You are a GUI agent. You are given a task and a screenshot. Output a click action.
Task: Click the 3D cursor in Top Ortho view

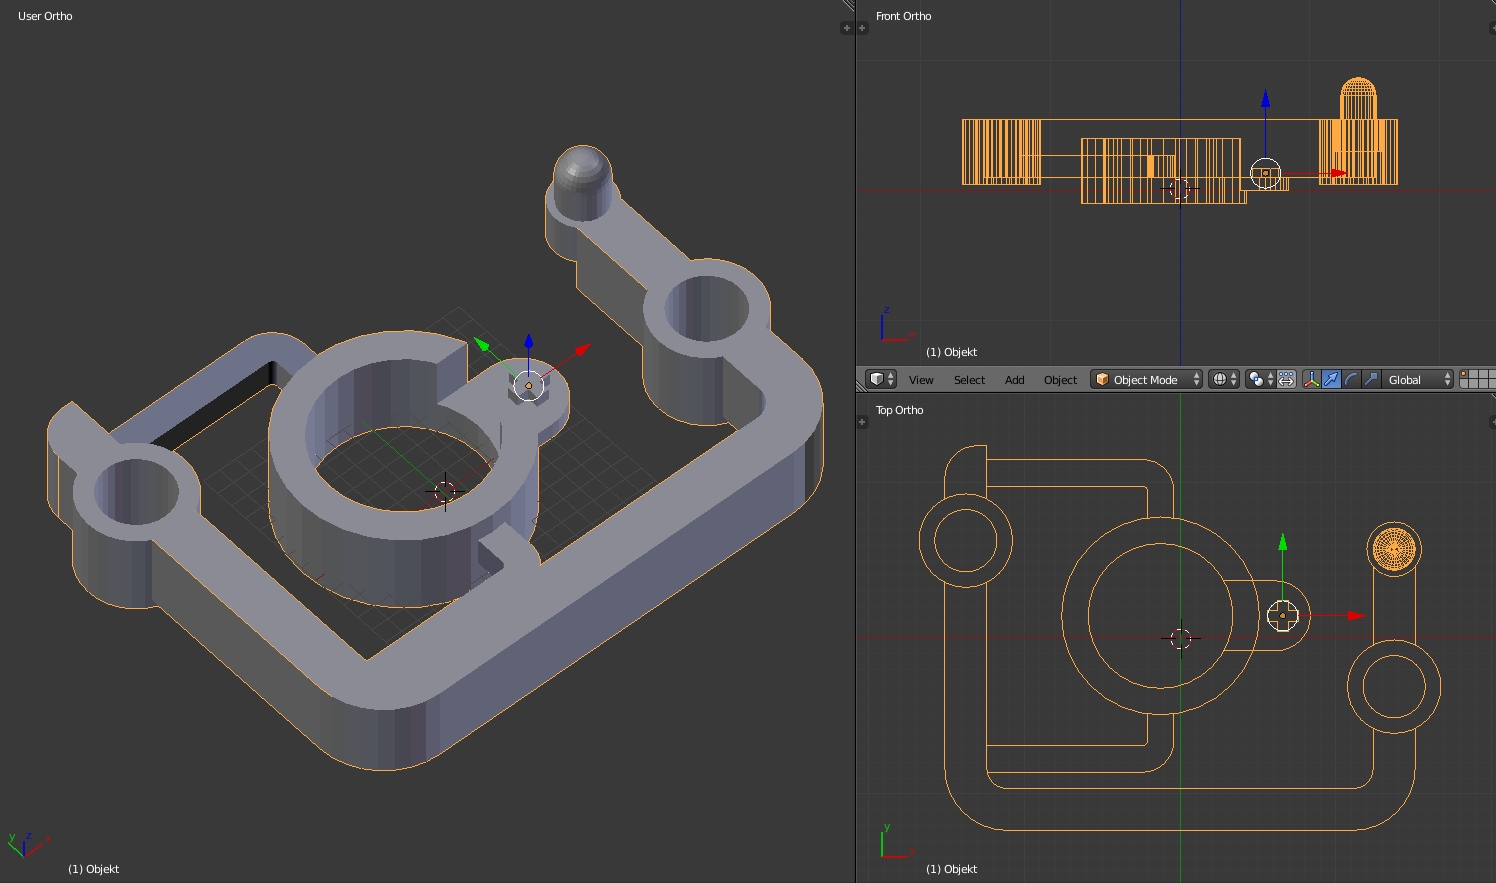pos(1181,638)
